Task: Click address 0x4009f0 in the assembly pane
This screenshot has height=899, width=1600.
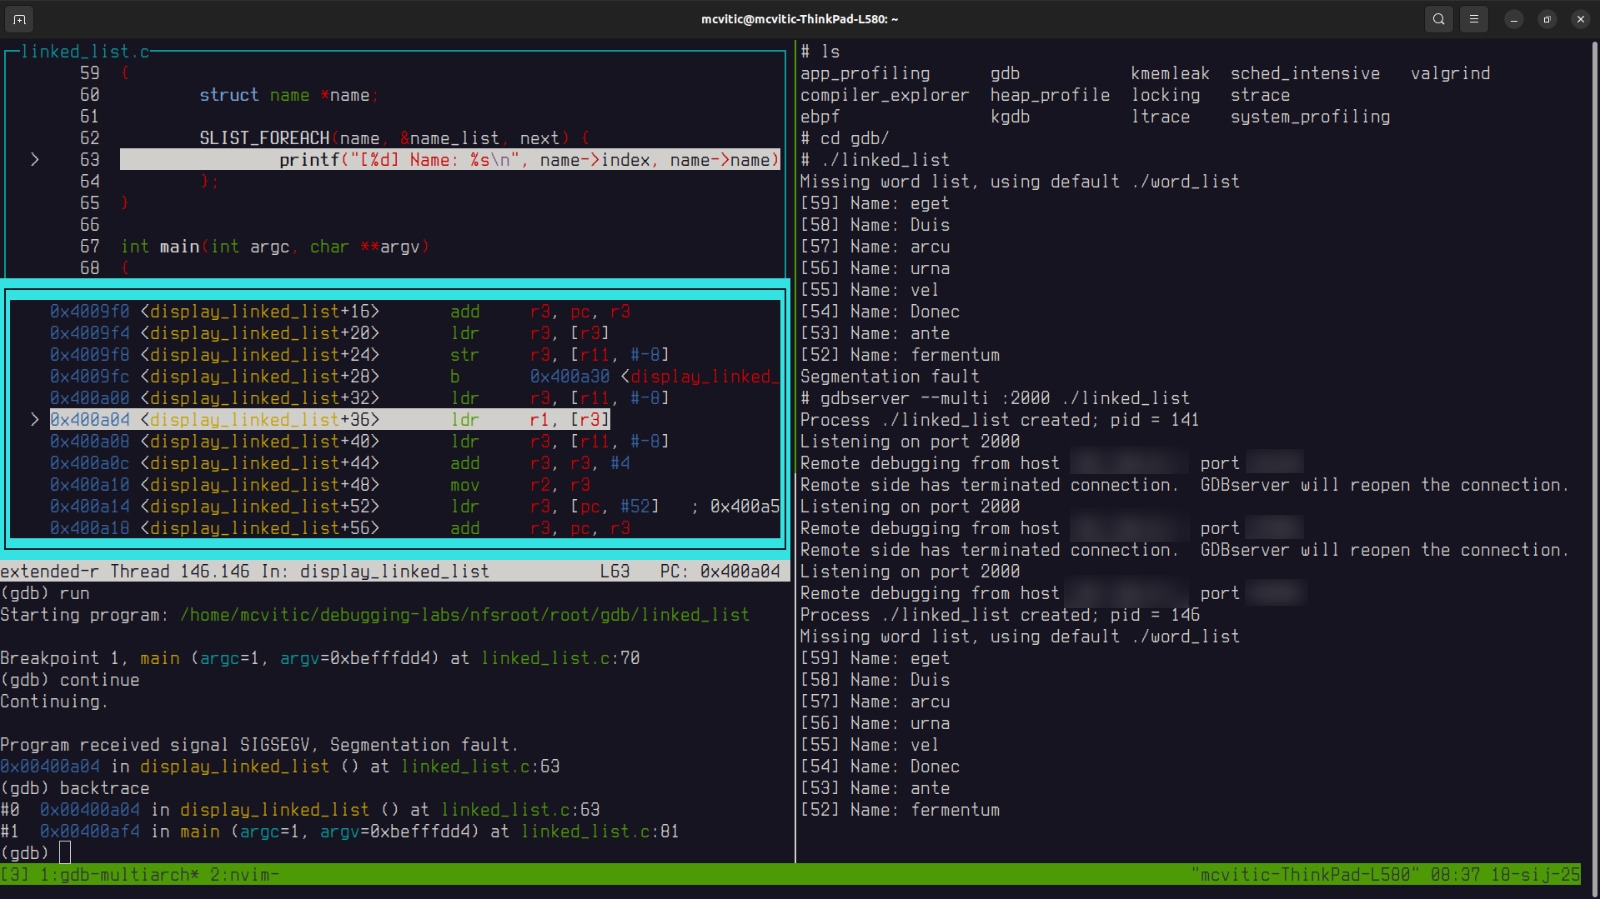Action: point(90,312)
